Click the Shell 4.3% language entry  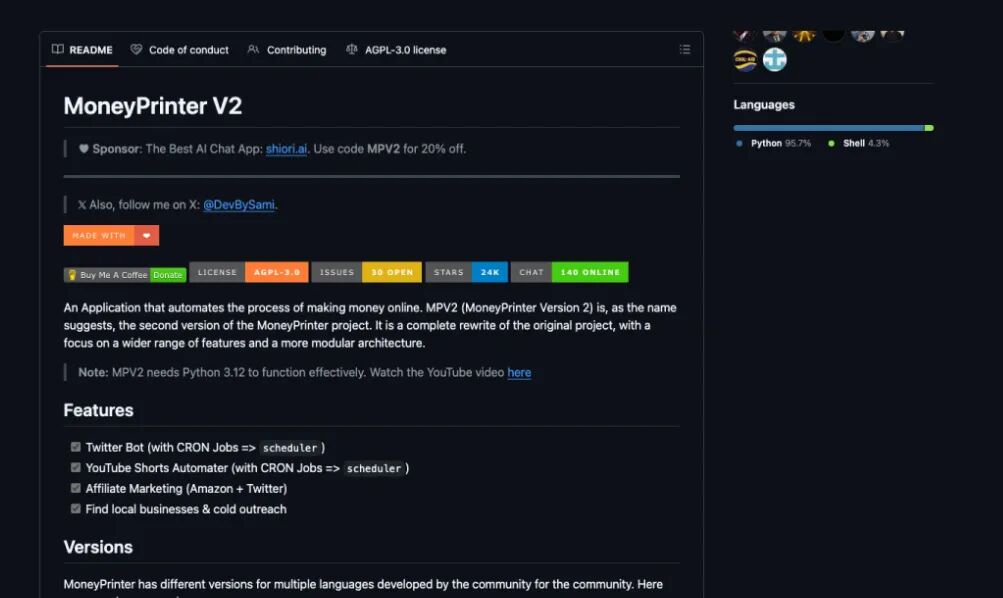[x=858, y=143]
